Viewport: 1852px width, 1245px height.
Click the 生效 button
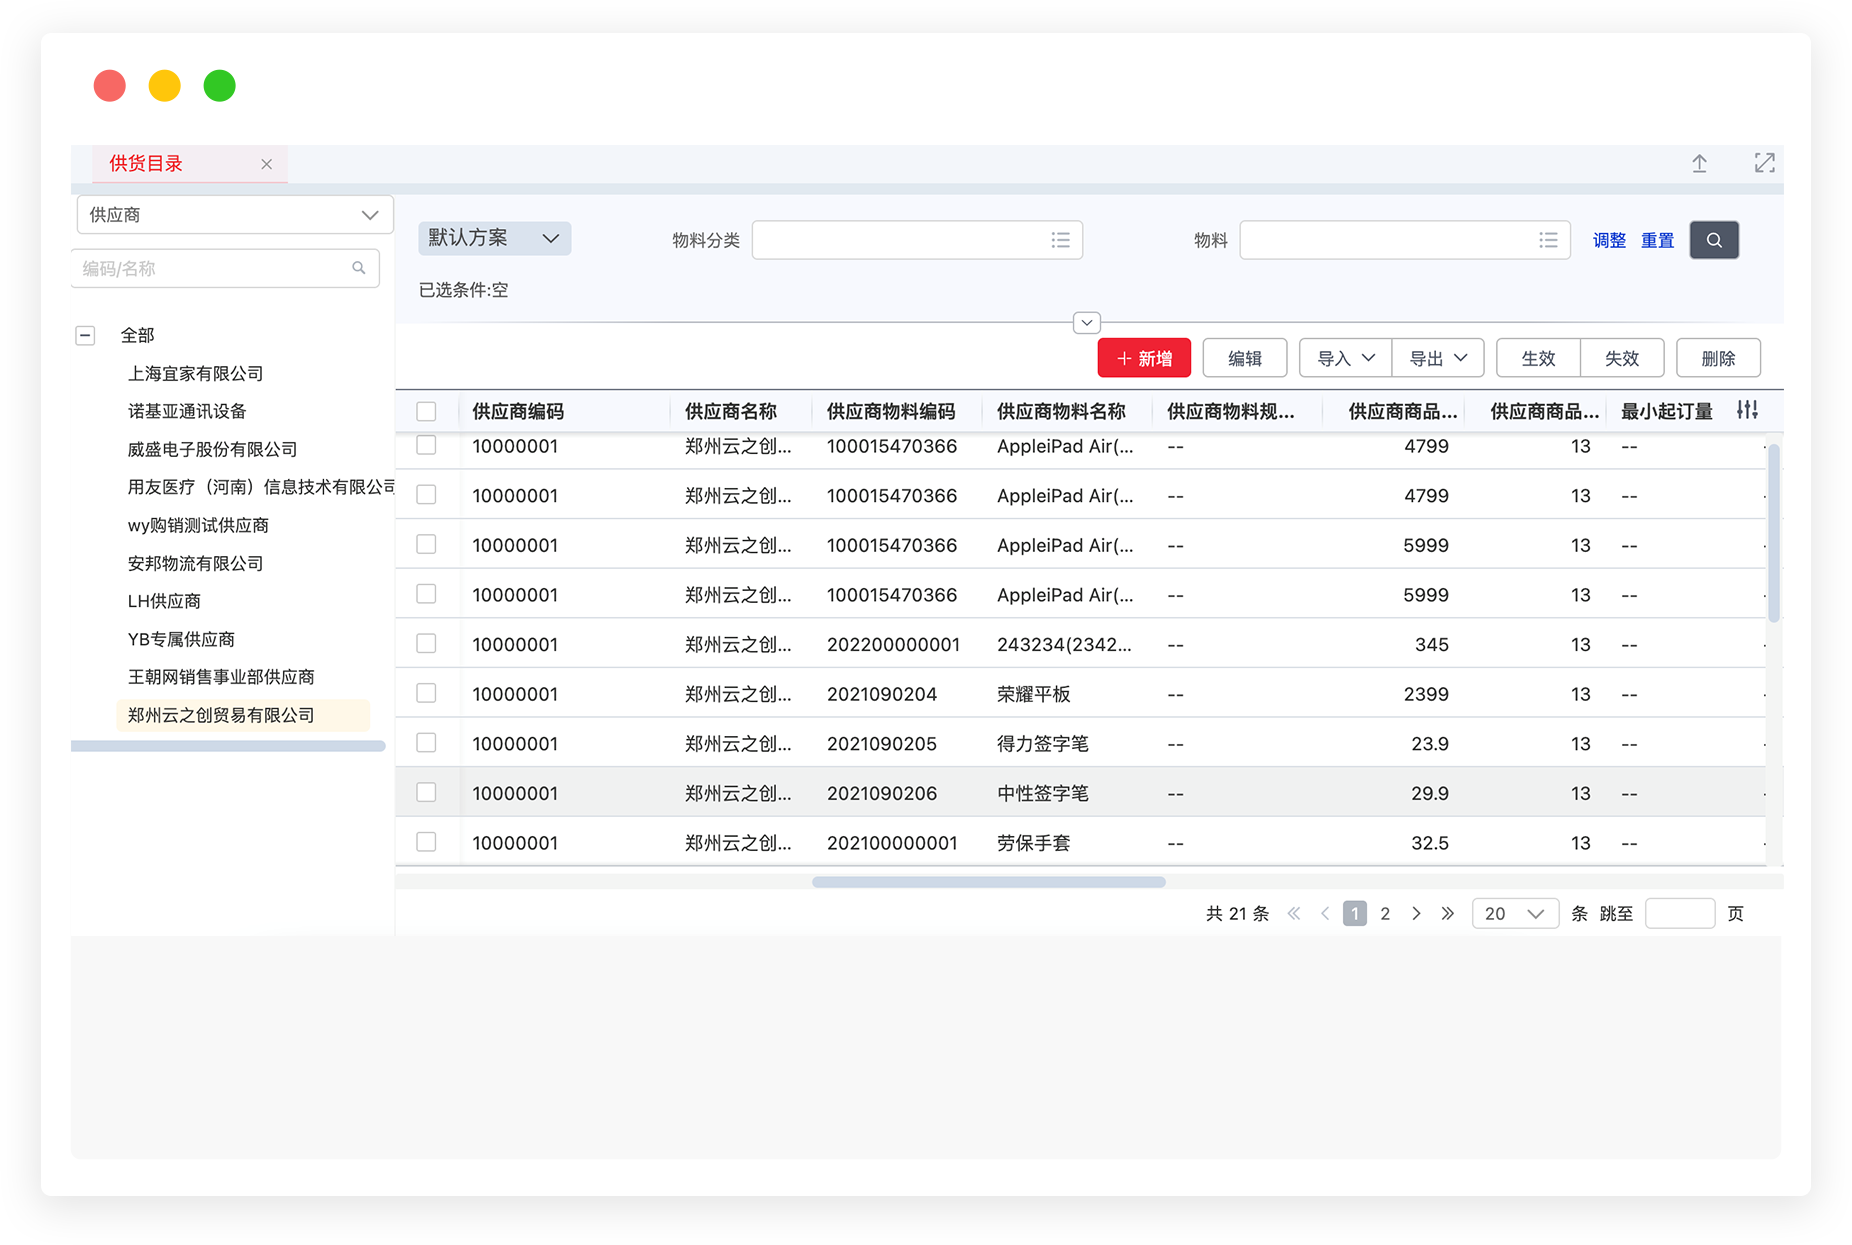pos(1538,358)
